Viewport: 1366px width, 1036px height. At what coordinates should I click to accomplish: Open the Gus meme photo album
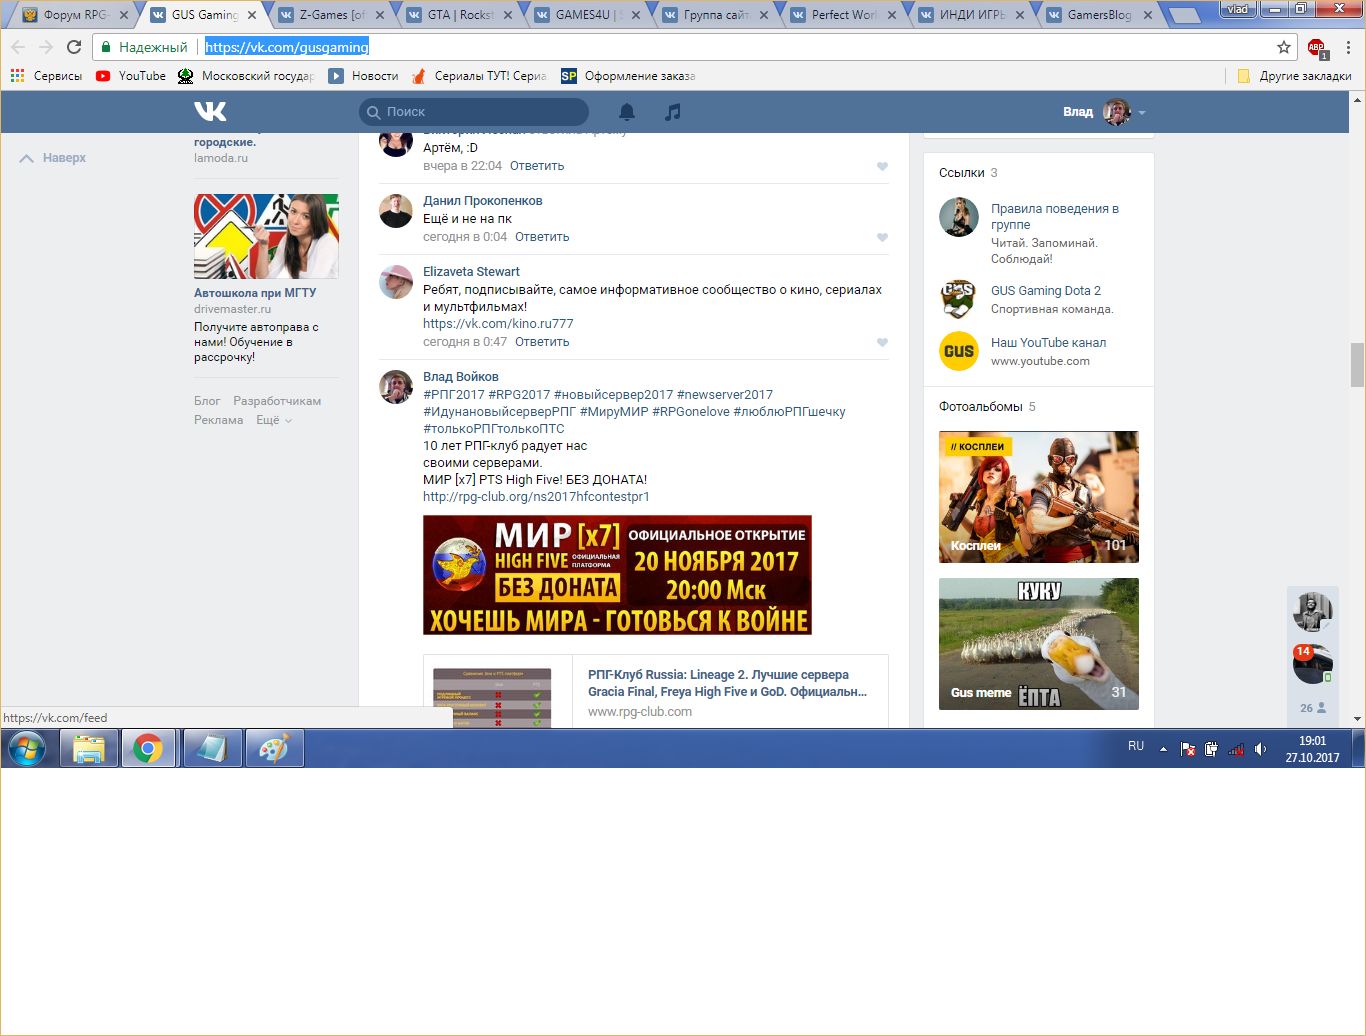[x=1039, y=644]
